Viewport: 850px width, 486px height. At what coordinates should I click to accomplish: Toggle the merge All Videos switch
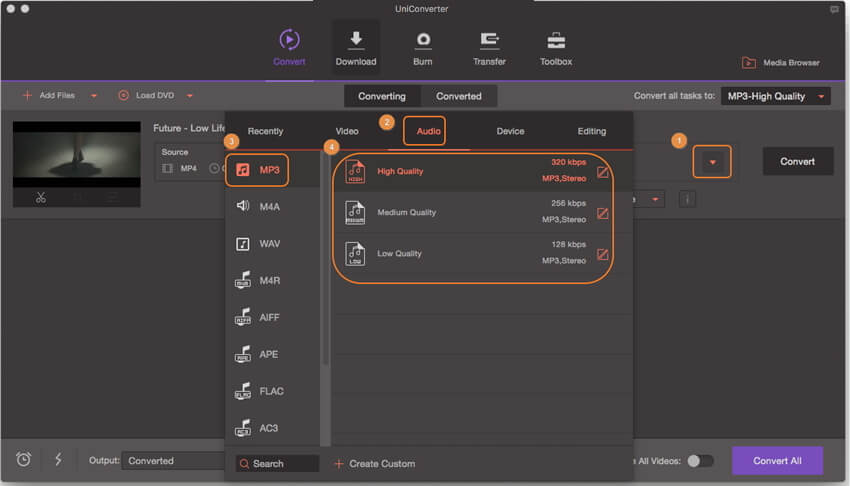pyautogui.click(x=700, y=461)
